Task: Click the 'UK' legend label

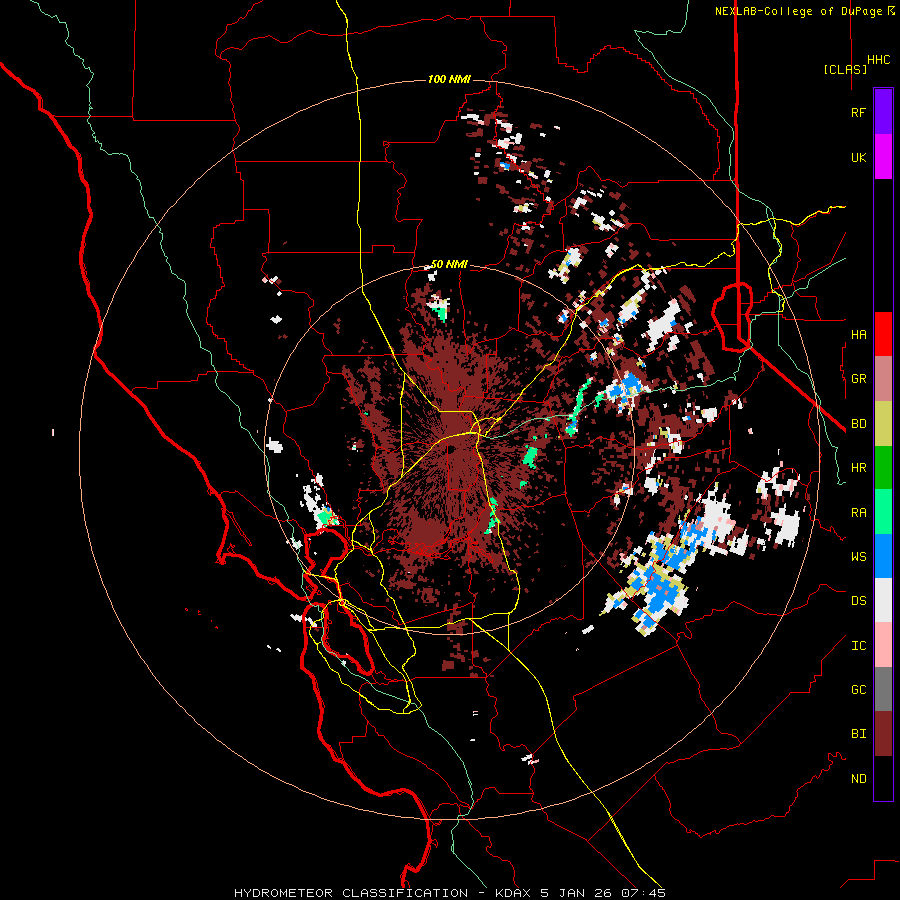Action: (858, 157)
